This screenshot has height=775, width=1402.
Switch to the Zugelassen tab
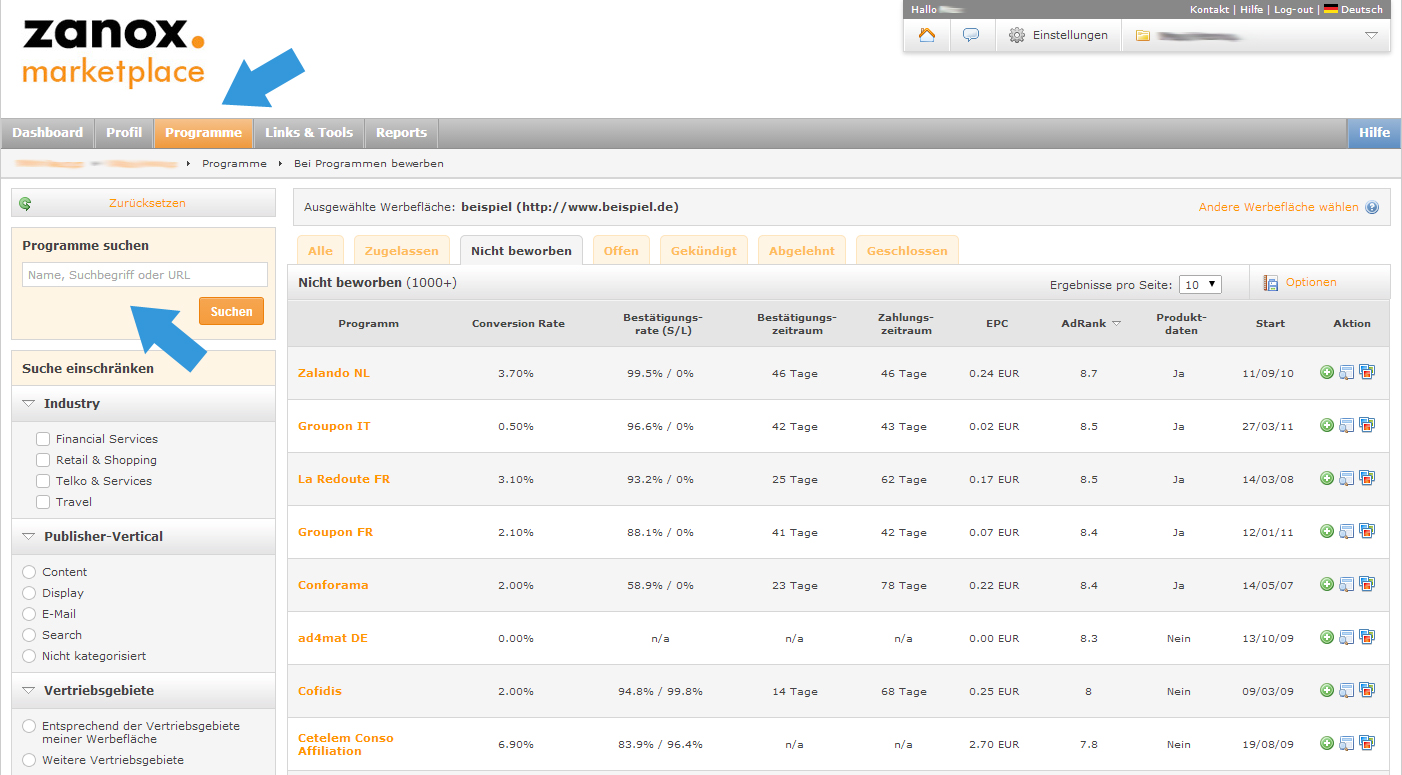pos(401,251)
